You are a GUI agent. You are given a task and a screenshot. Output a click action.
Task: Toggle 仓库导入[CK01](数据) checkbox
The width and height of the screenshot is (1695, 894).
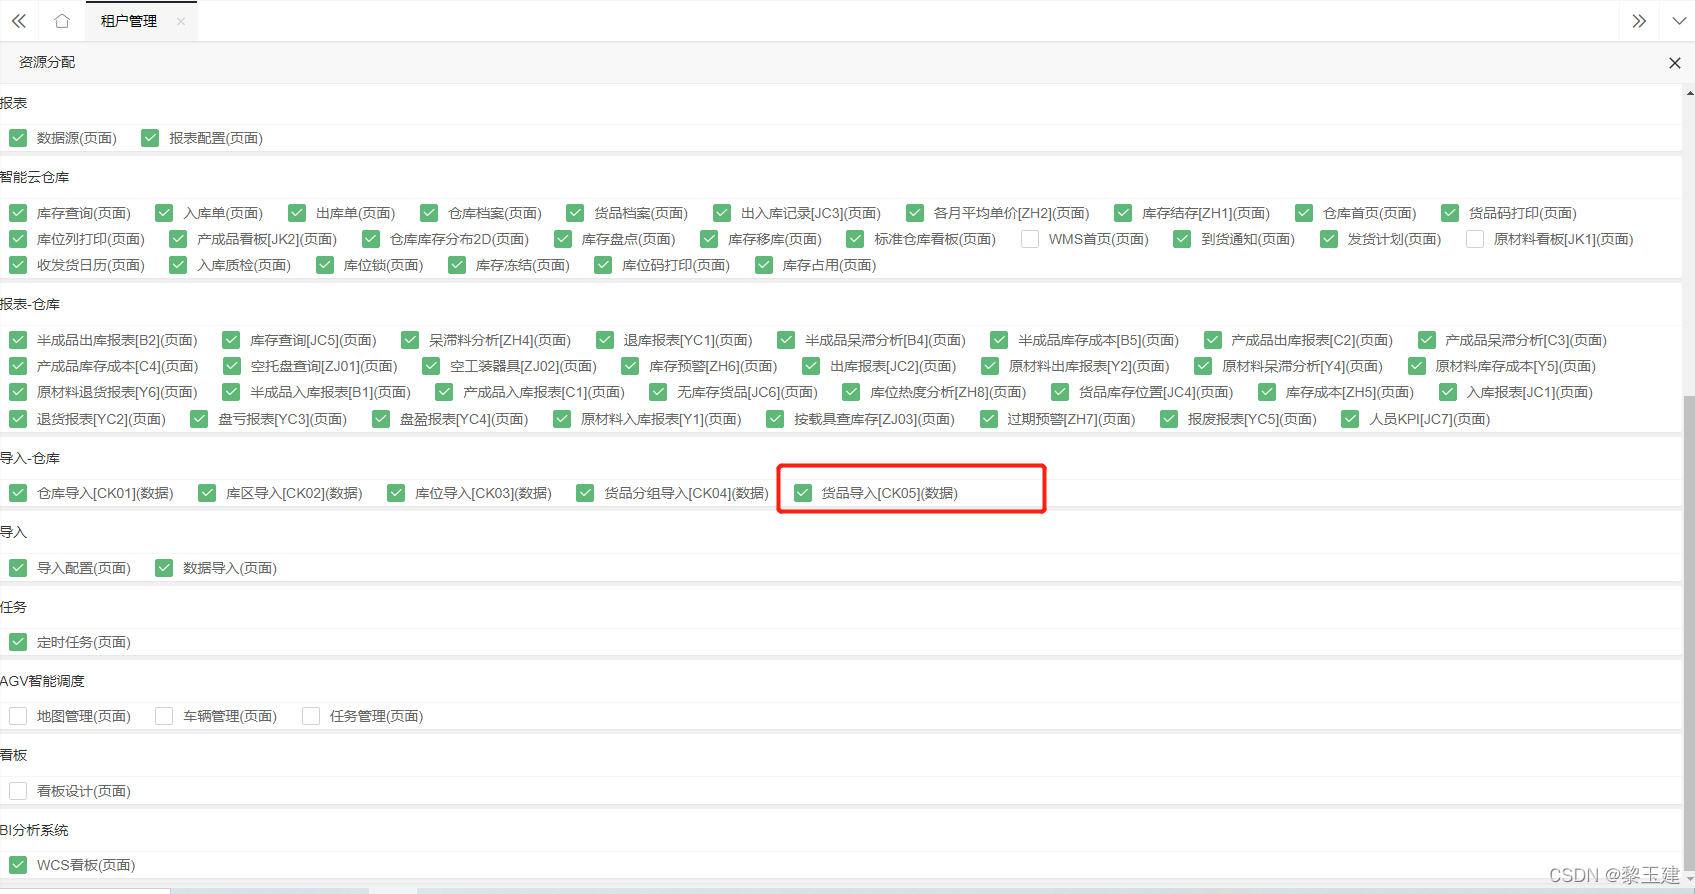pos(18,493)
